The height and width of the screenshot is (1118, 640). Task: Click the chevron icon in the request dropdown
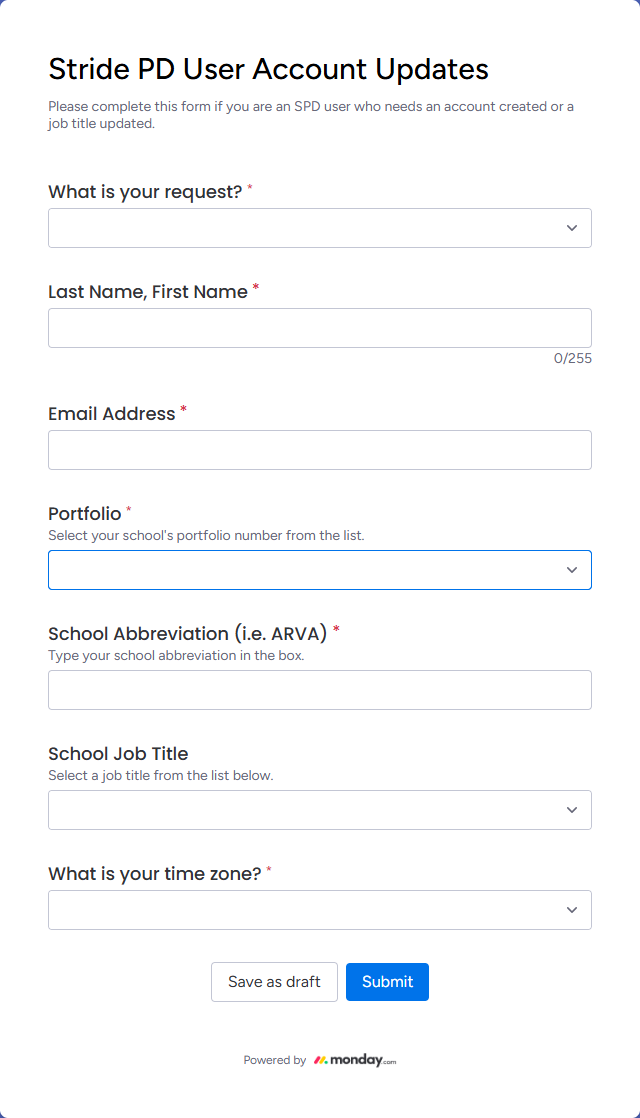(572, 228)
